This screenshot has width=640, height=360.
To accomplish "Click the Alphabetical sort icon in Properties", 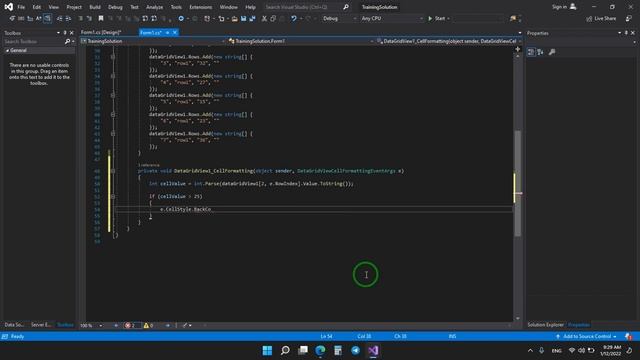I will 540,52.
